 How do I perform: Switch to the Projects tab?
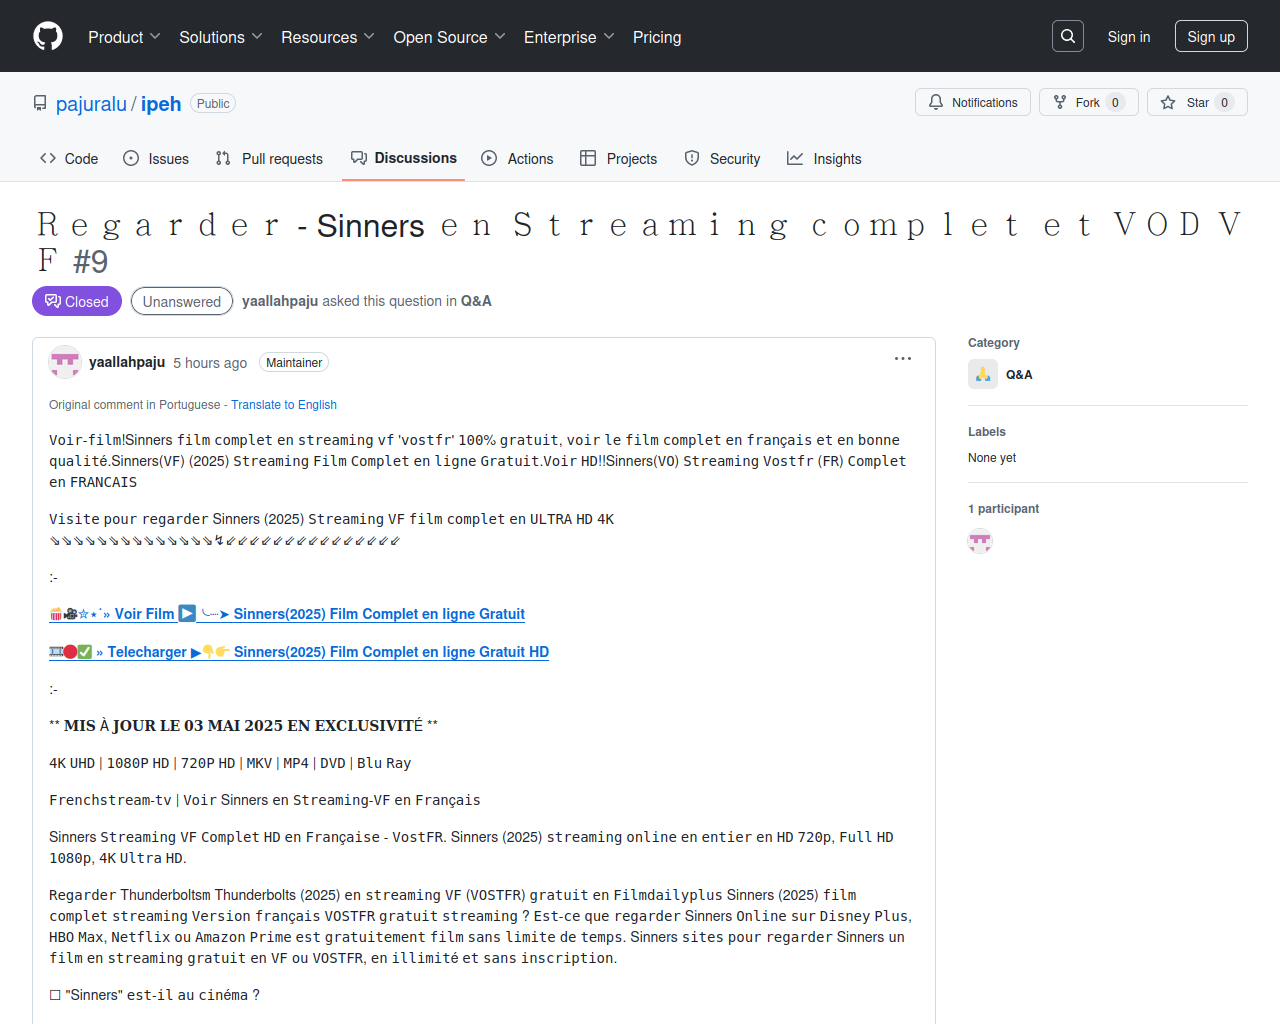coord(619,158)
